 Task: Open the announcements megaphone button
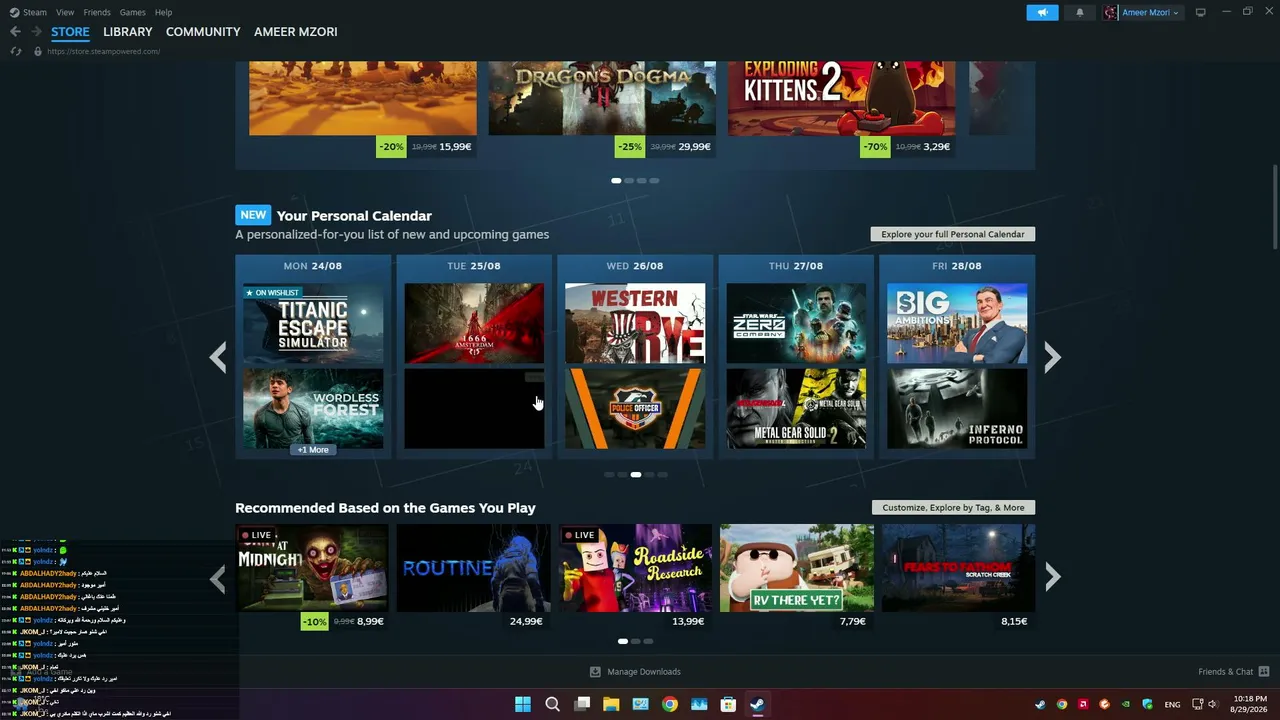coord(1042,12)
